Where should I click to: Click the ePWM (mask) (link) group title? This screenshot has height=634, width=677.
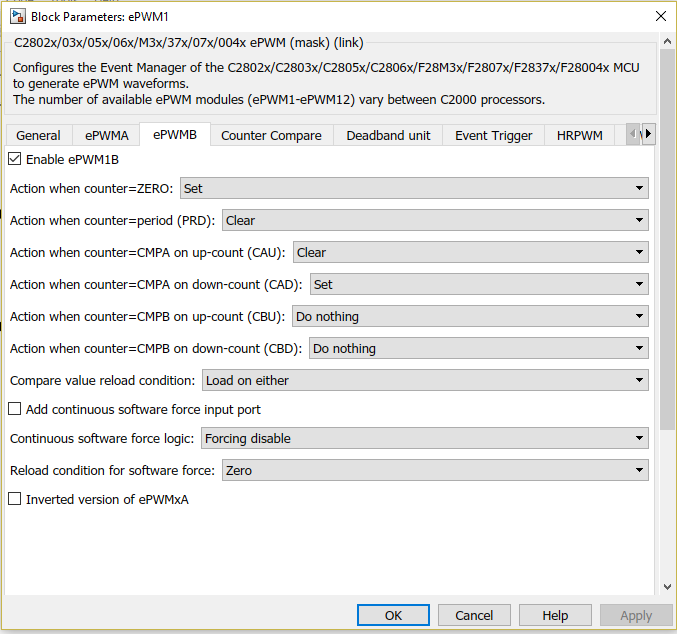point(189,43)
